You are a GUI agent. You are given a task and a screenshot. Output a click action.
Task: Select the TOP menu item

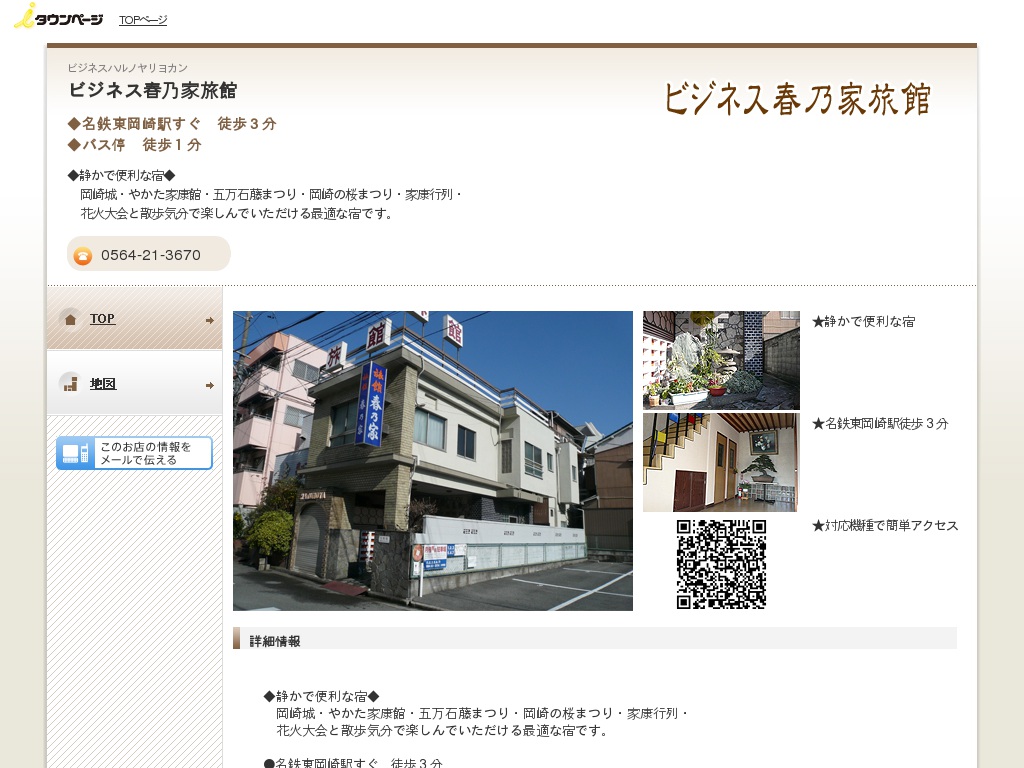pyautogui.click(x=103, y=319)
